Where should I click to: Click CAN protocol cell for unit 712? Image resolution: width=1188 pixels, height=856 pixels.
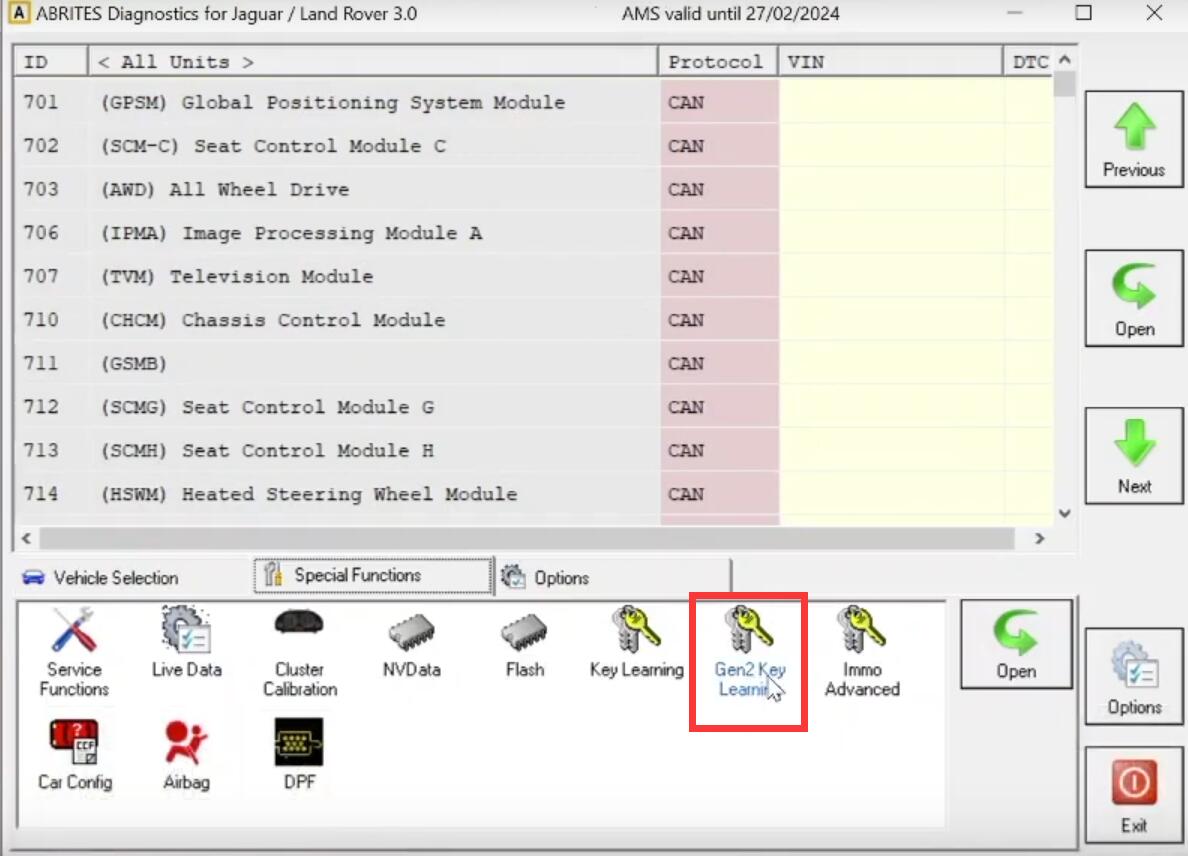click(719, 407)
